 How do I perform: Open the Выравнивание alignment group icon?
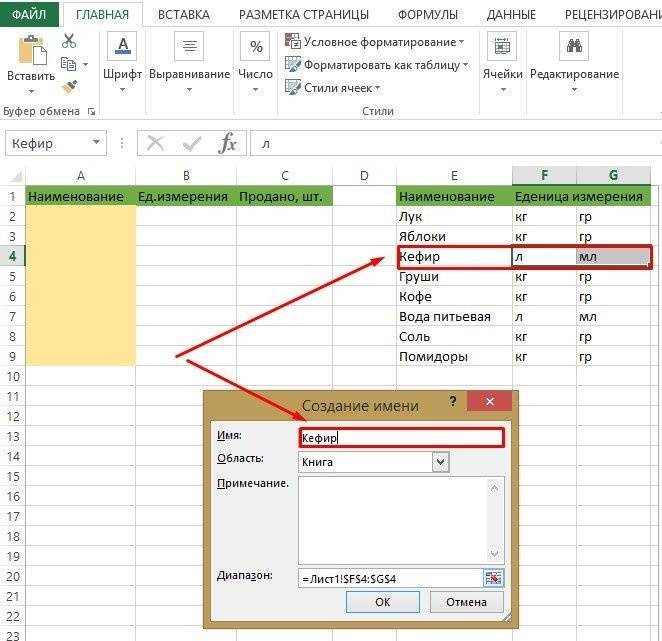click(189, 46)
